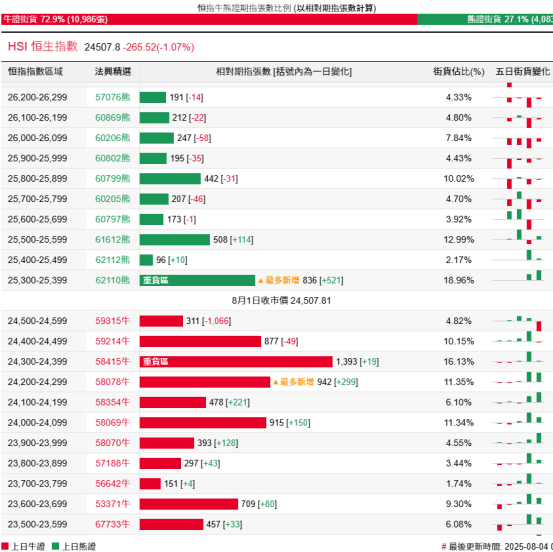Click the 街貨佔比(%) column header
The width and height of the screenshot is (553, 552).
pyautogui.click(x=458, y=72)
